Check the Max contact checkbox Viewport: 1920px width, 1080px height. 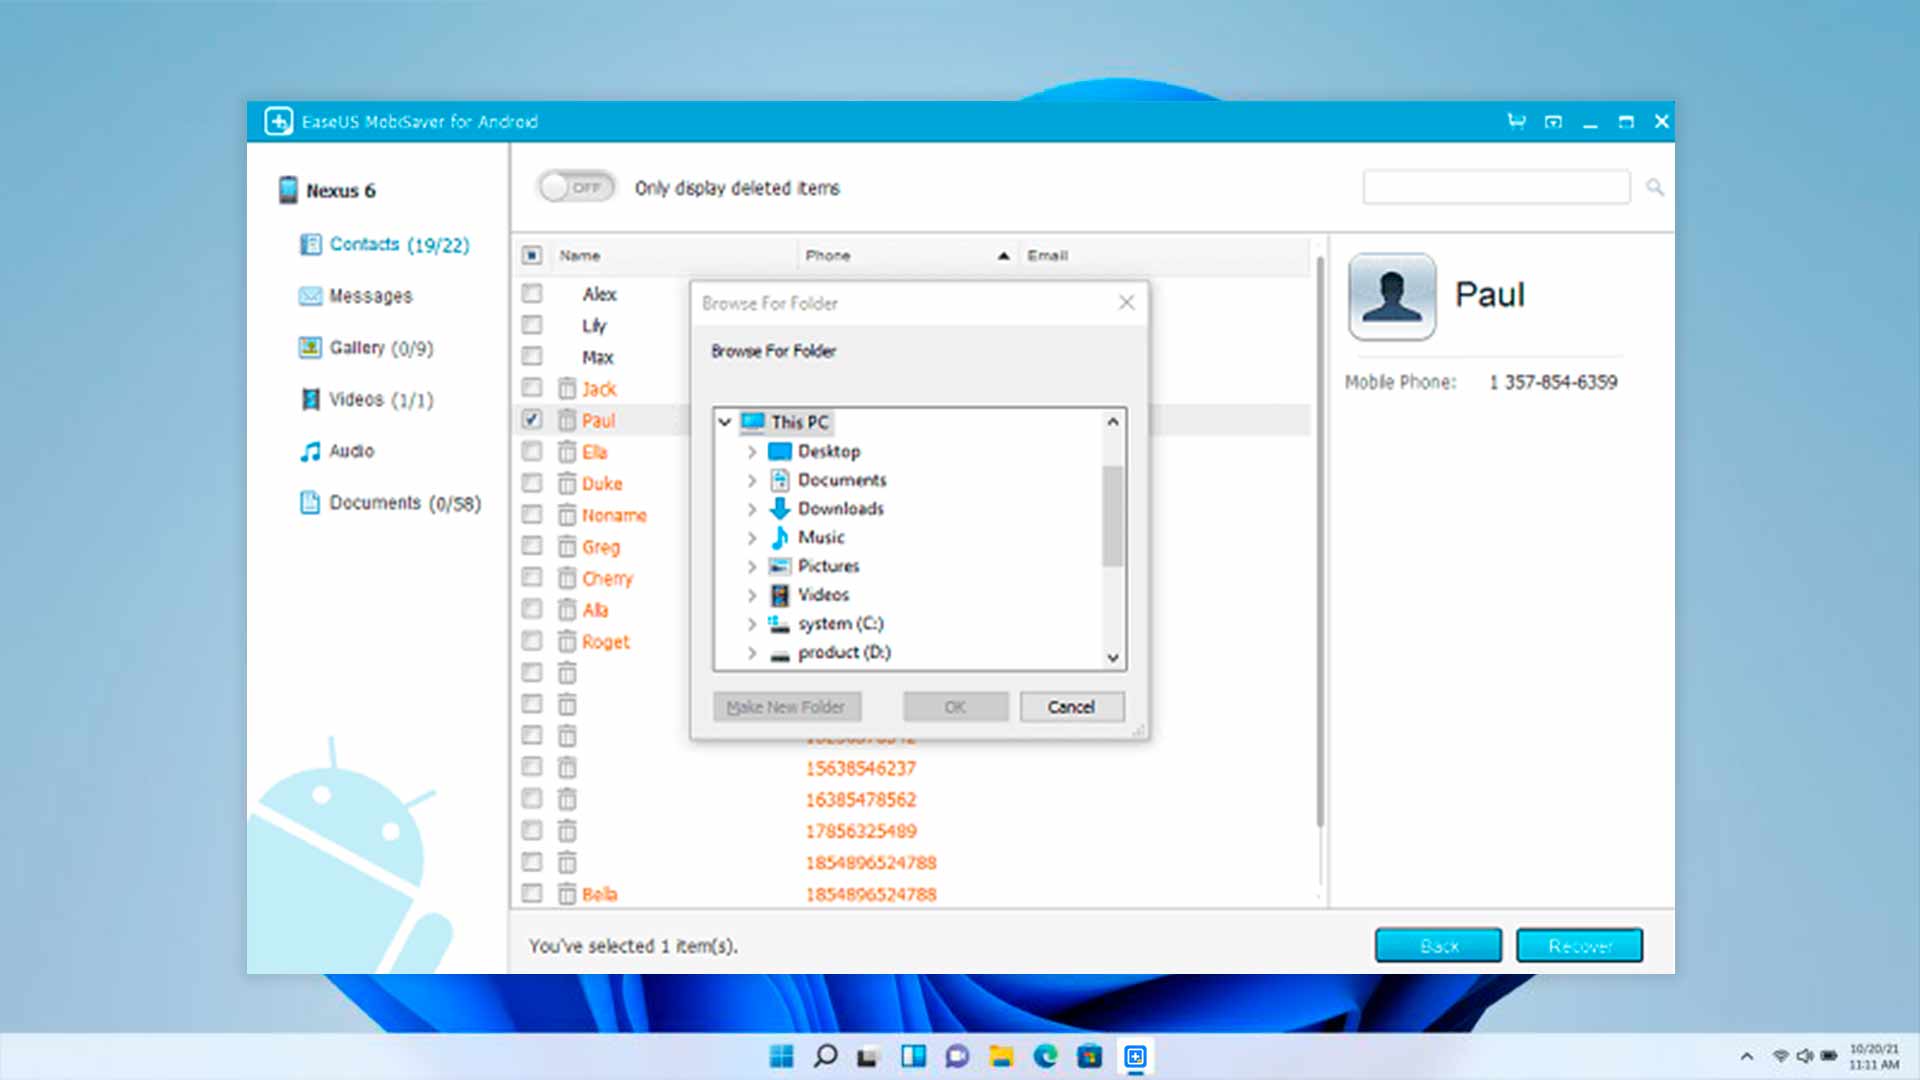point(532,356)
